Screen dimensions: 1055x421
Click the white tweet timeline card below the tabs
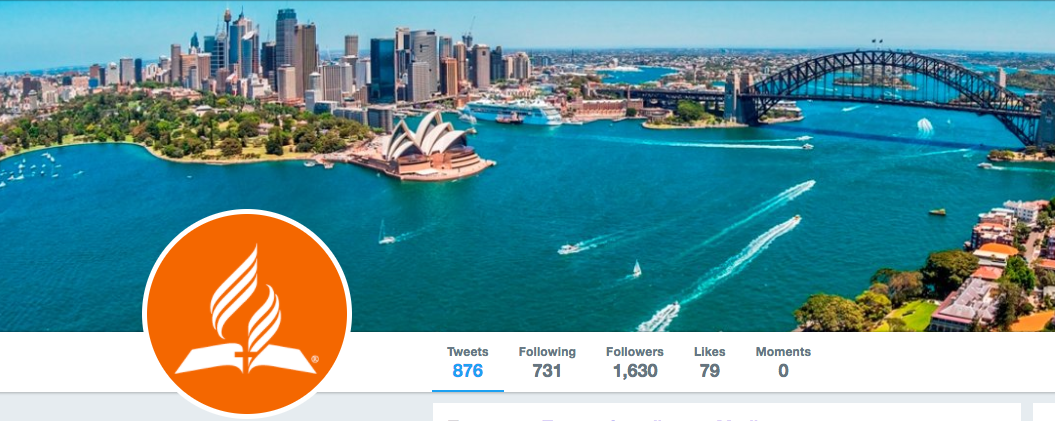pos(727,412)
